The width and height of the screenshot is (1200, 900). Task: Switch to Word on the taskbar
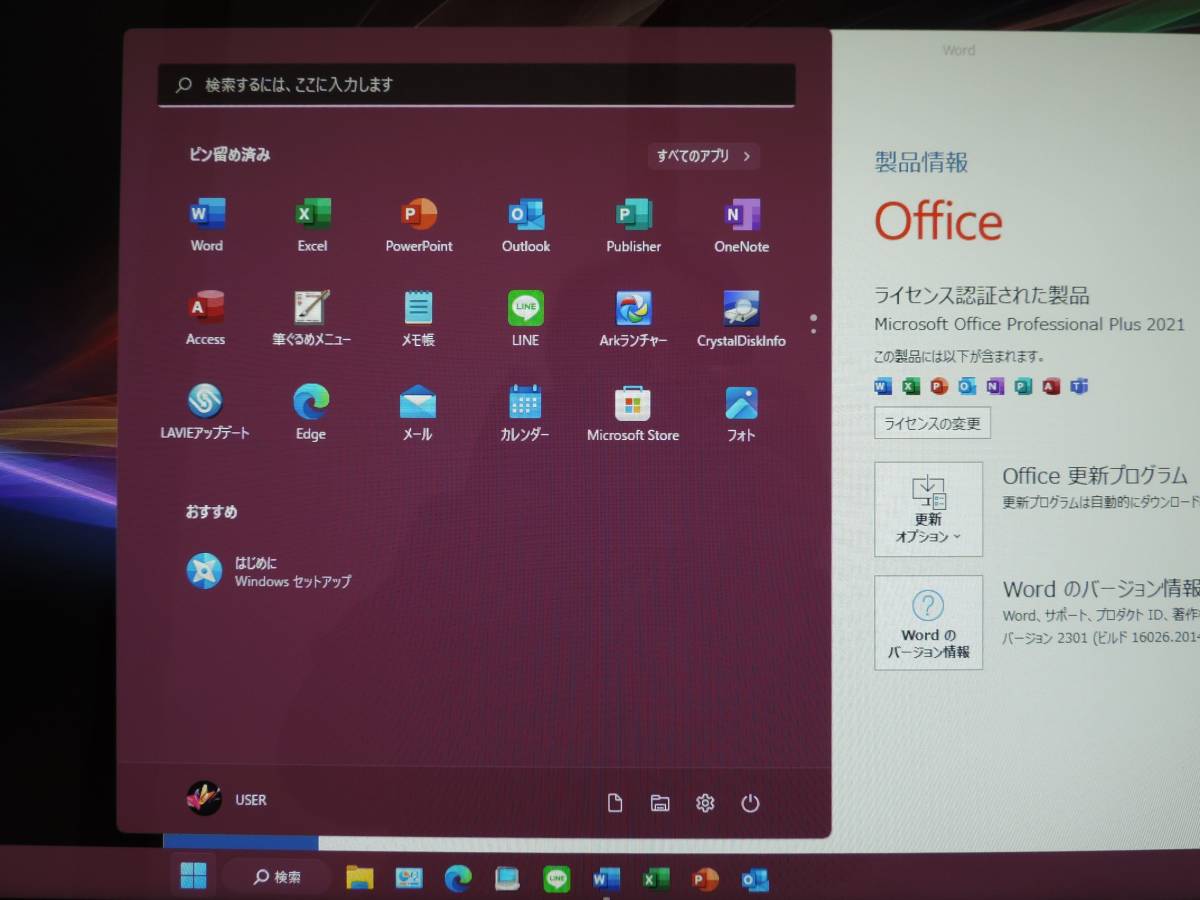[606, 878]
